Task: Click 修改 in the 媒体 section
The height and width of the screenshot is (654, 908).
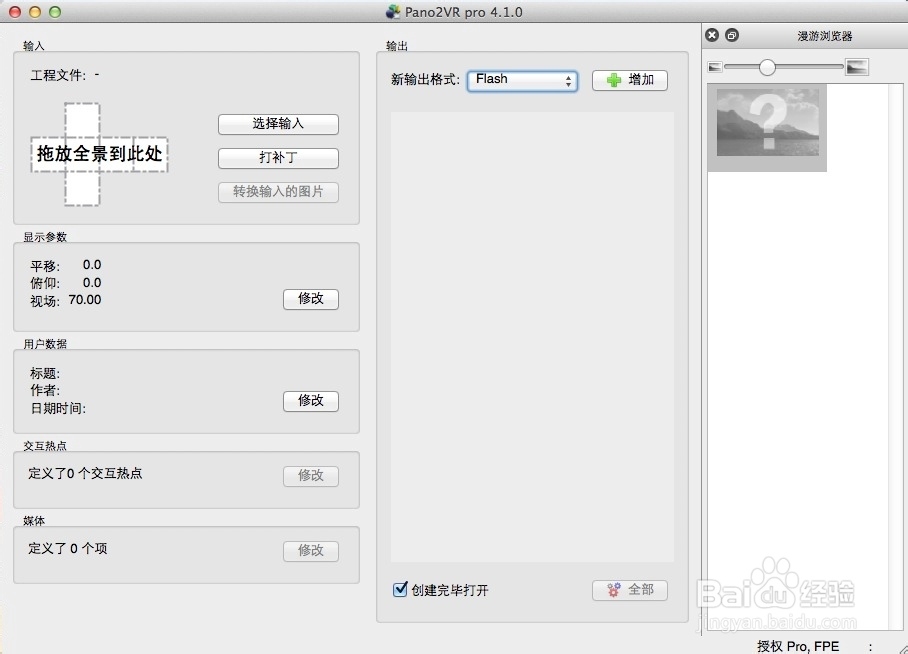Action: [x=310, y=550]
